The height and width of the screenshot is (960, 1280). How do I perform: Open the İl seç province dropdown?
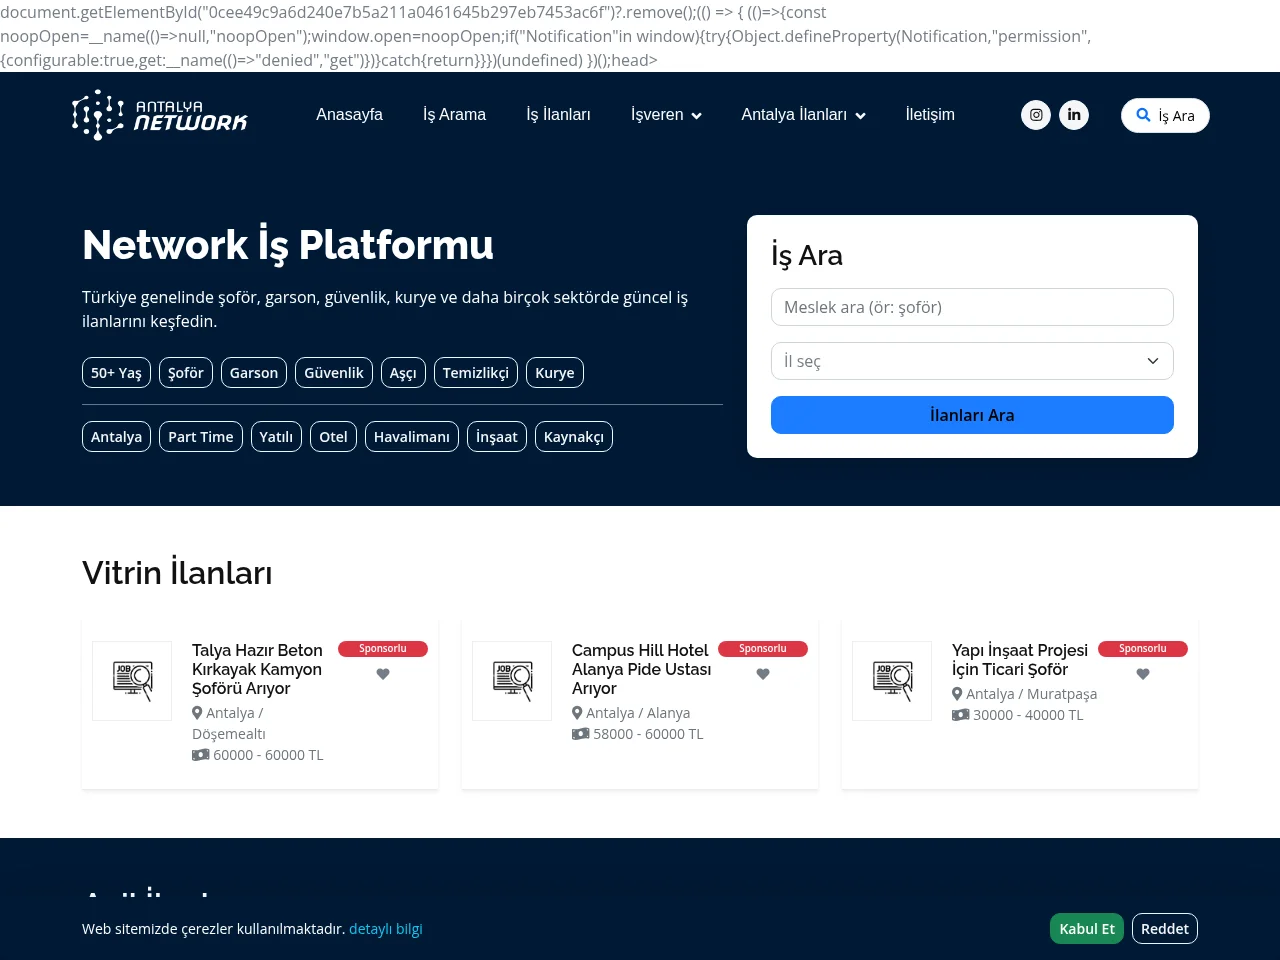pyautogui.click(x=972, y=361)
